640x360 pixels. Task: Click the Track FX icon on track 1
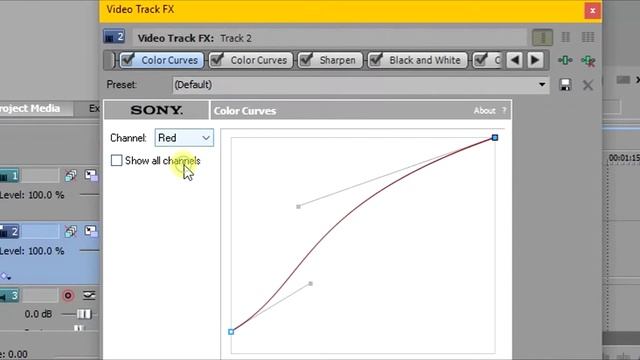coord(71,176)
